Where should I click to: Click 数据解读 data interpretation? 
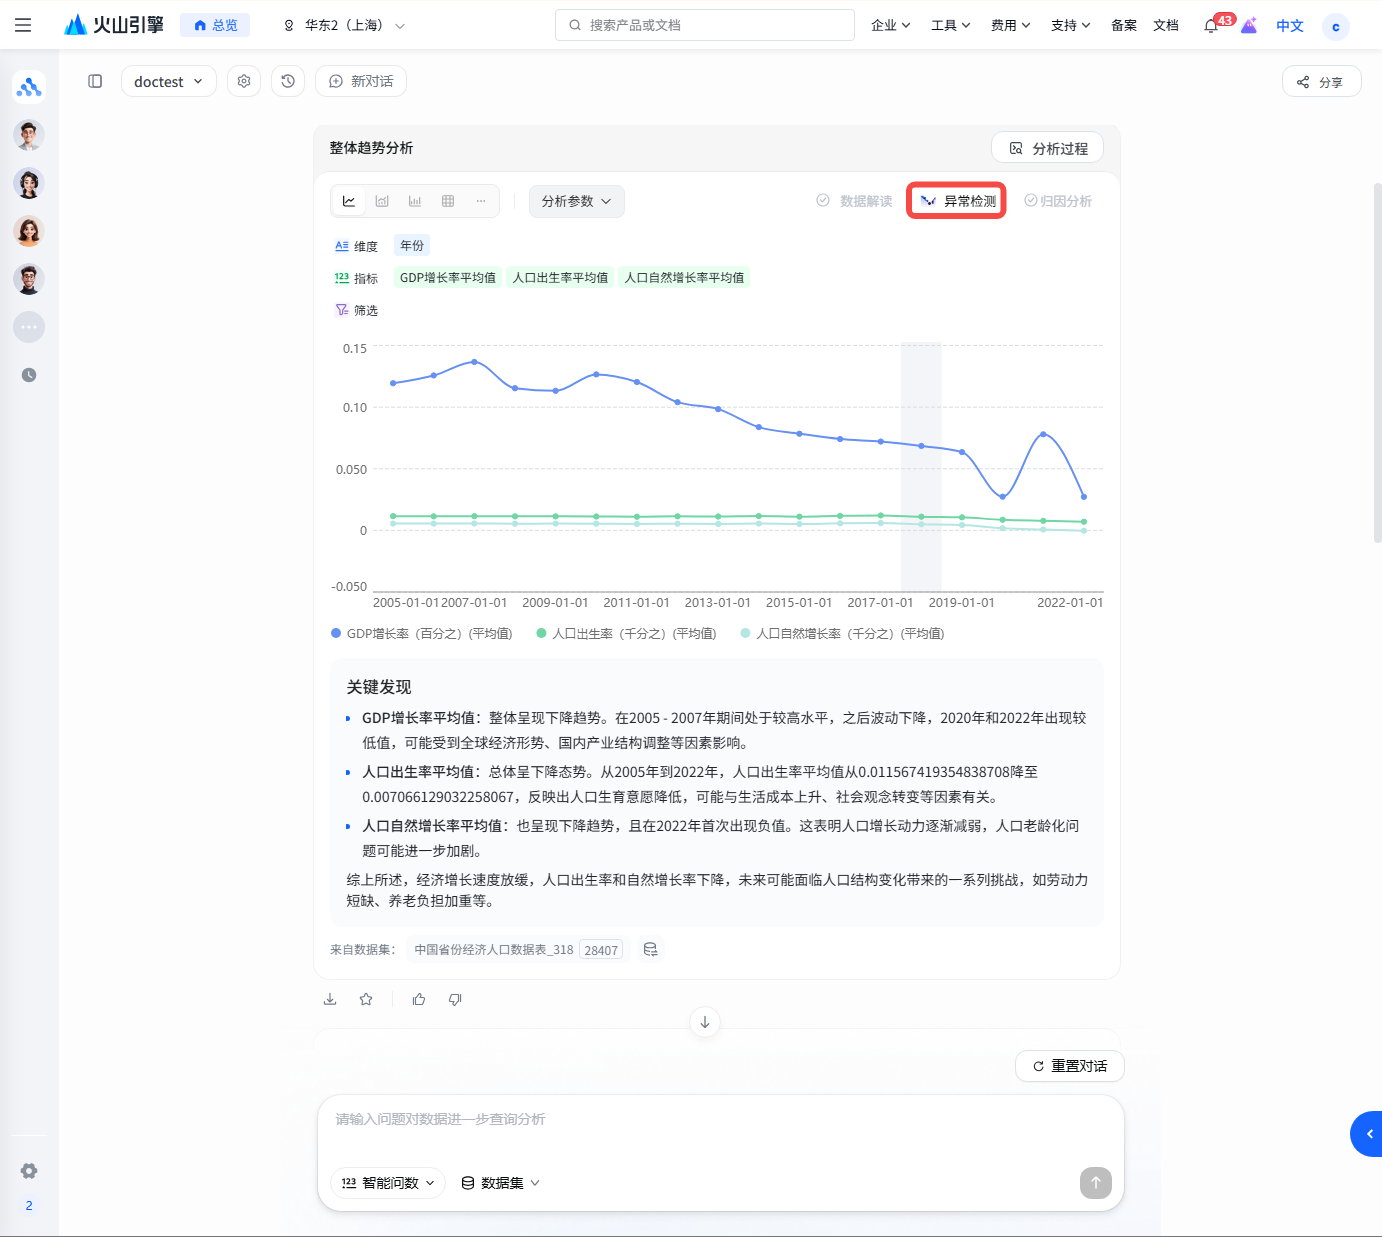click(854, 201)
